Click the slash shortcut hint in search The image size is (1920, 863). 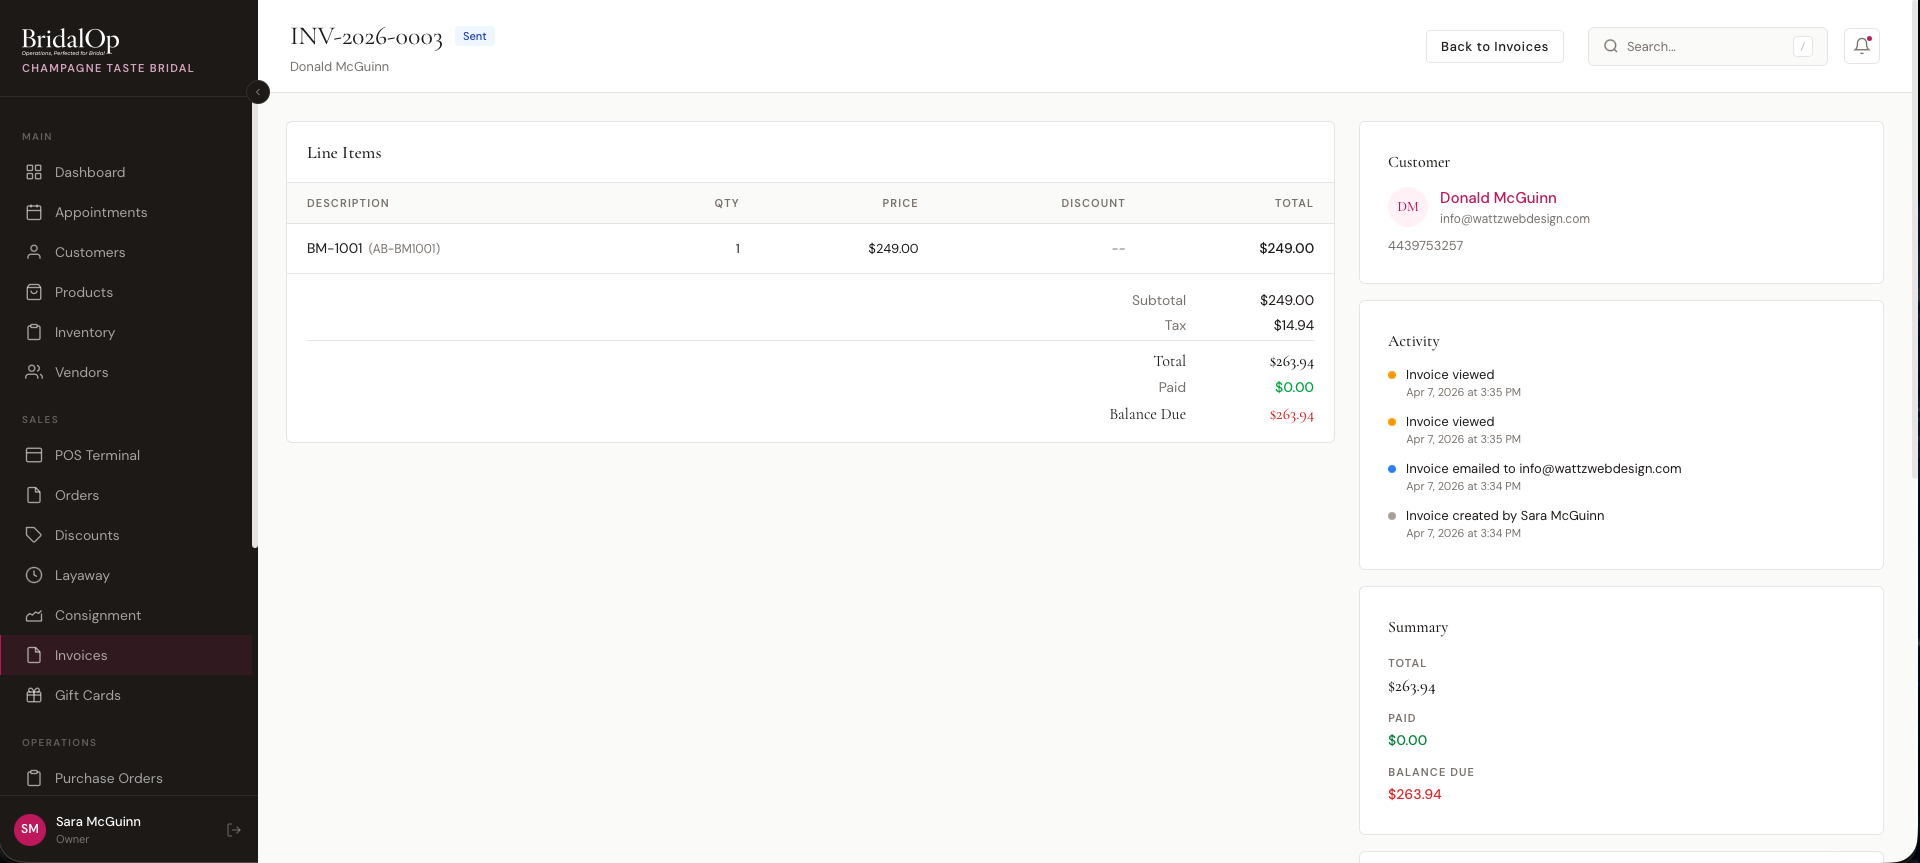click(1803, 46)
